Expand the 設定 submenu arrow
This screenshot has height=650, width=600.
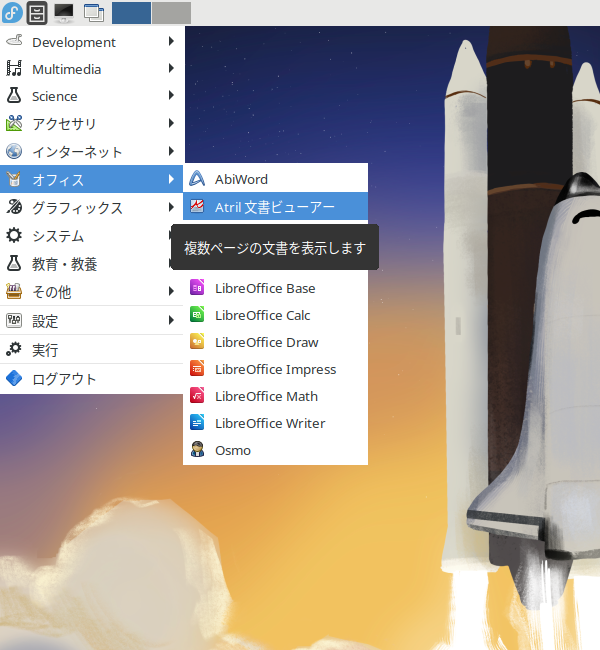[x=171, y=320]
